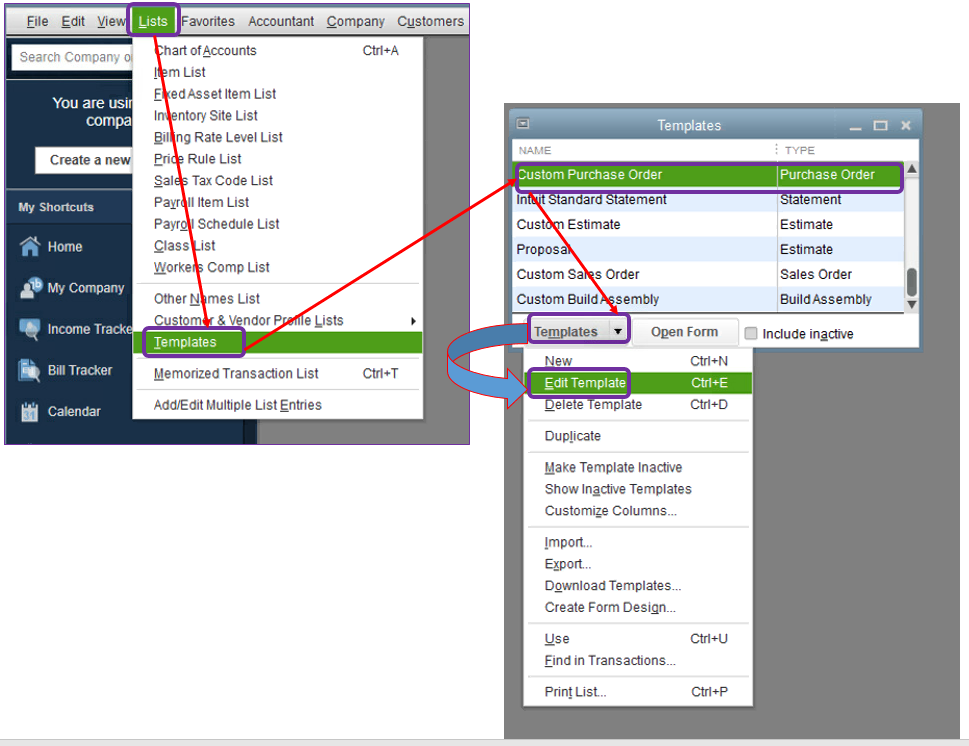Maximize the Templates window
Screen dimensions: 969x746
880,125
